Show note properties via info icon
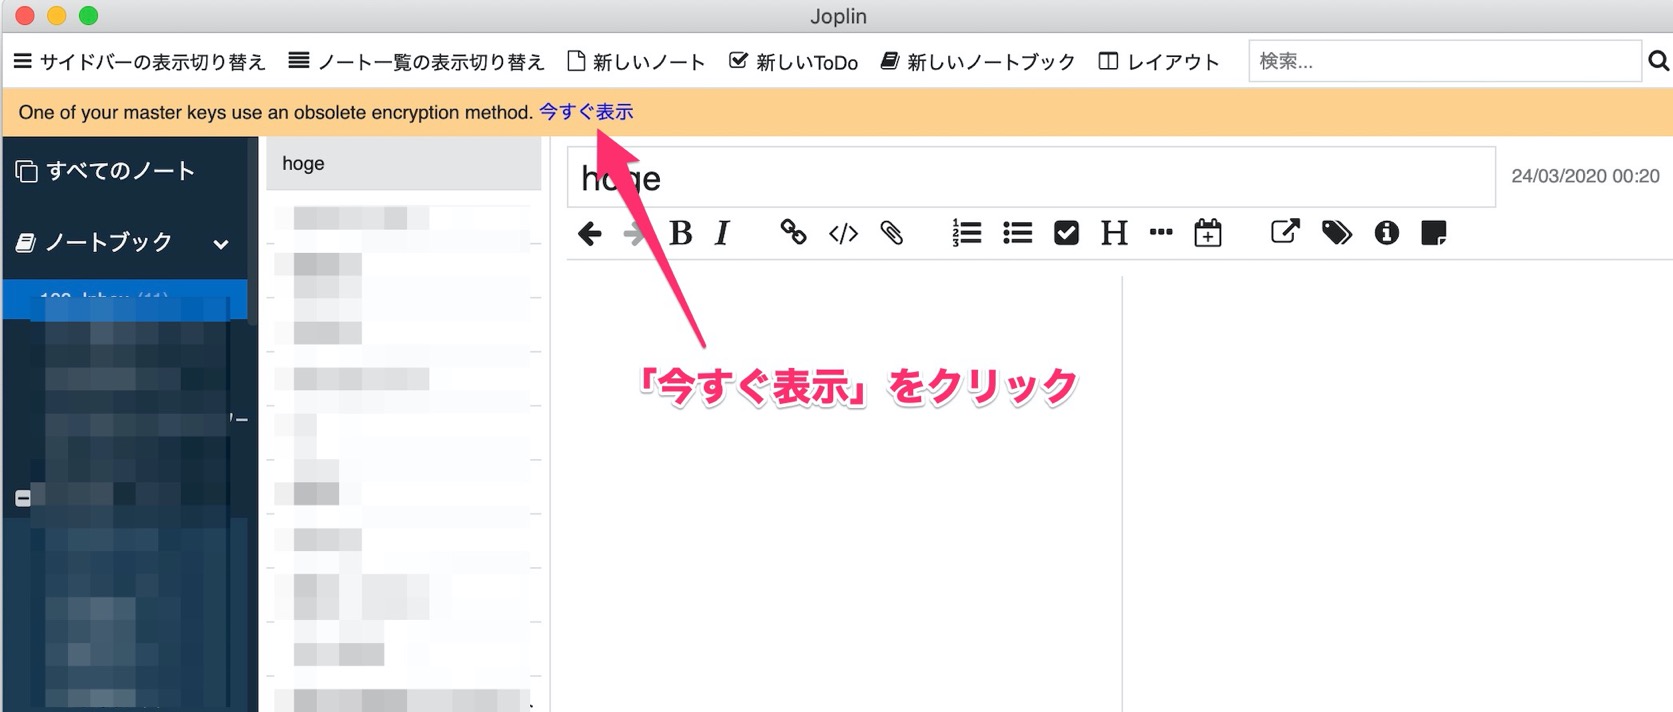This screenshot has height=712, width=1673. point(1386,233)
